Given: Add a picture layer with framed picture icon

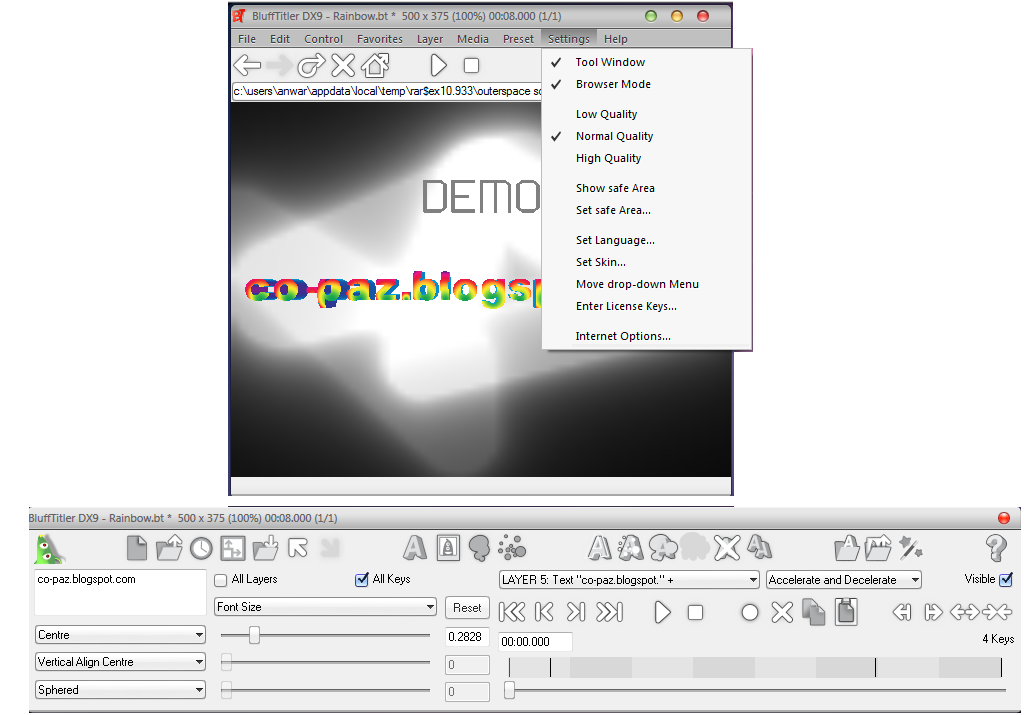Looking at the screenshot, I should (448, 548).
